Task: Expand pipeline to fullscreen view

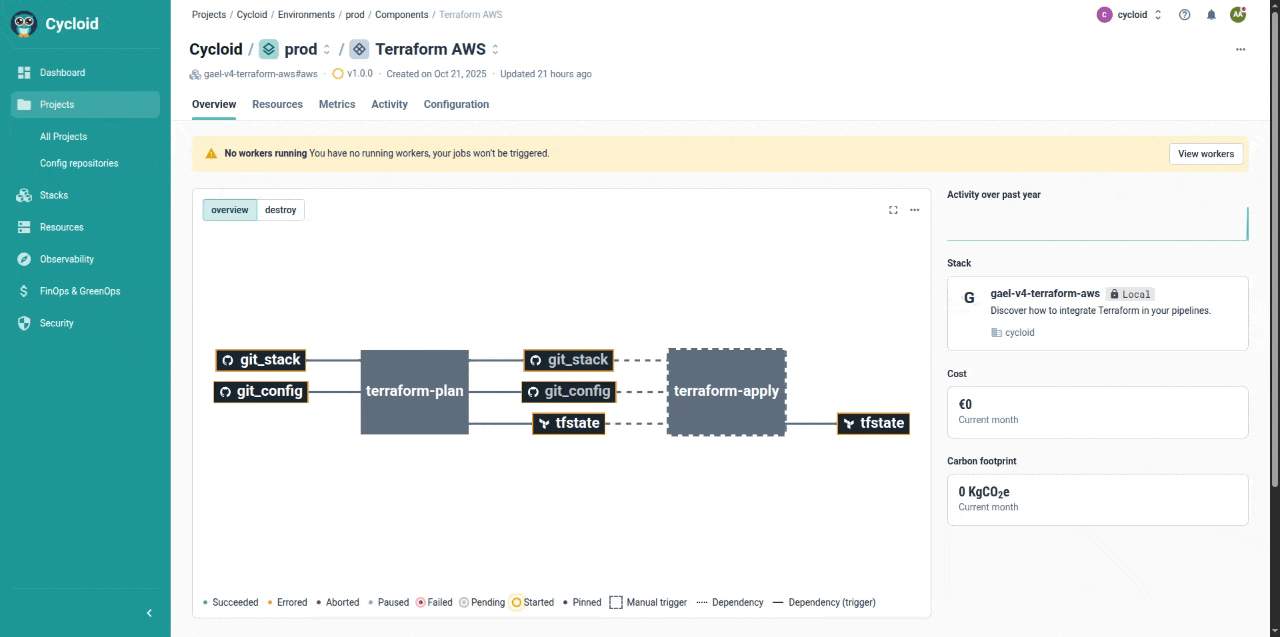Action: 893,210
